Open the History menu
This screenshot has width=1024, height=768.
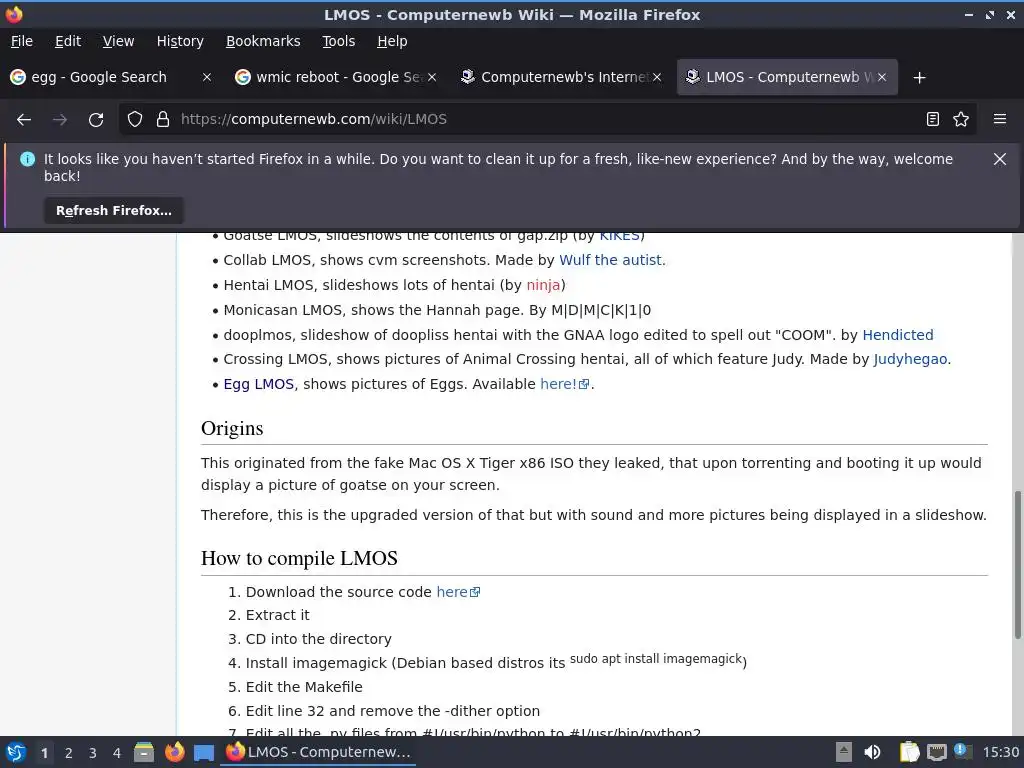coord(180,41)
